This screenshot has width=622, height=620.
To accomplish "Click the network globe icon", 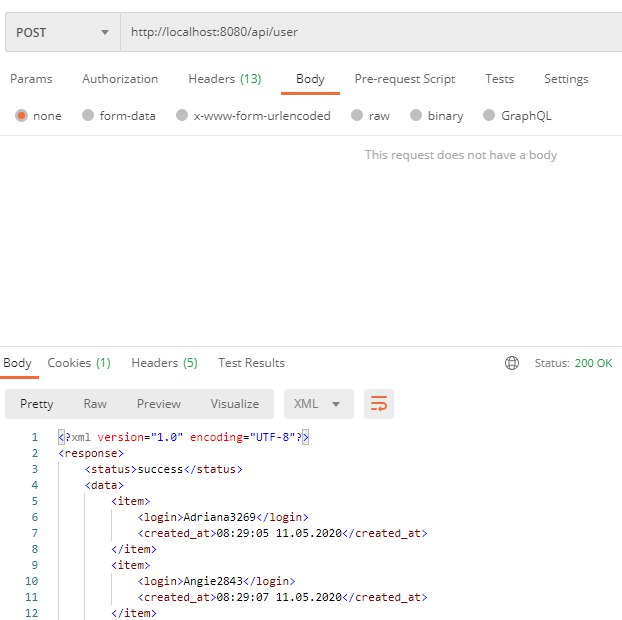I will point(512,363).
